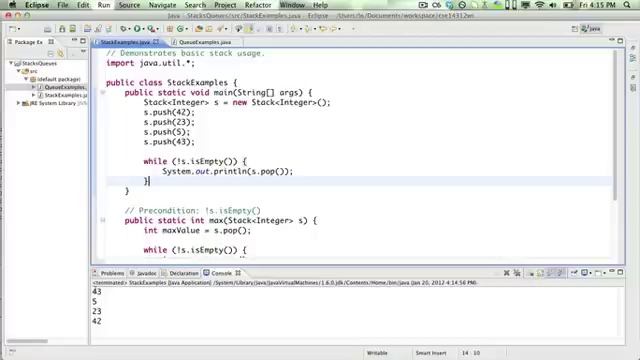Toggle Mark Occurrences highlighter in toolbar
This screenshot has height=360, width=640.
coord(248,29)
